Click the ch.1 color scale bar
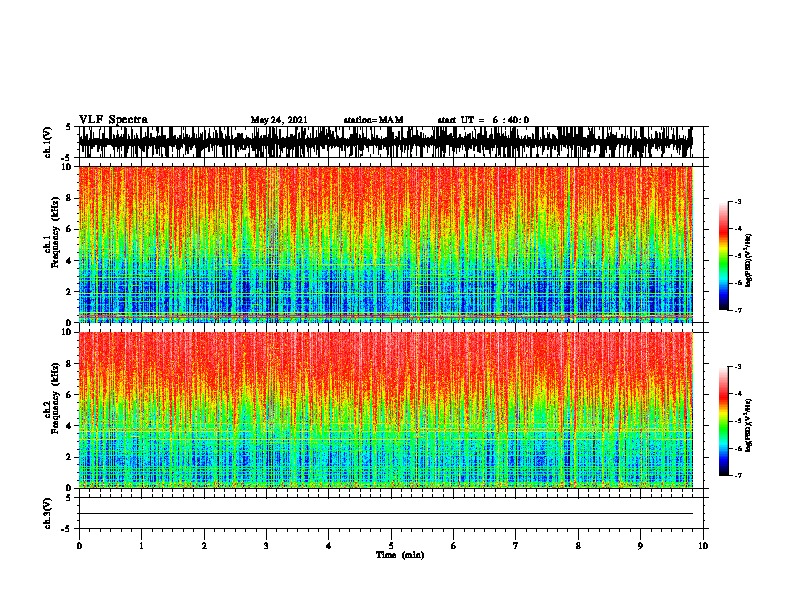This screenshot has height=612, width=792. [724, 256]
